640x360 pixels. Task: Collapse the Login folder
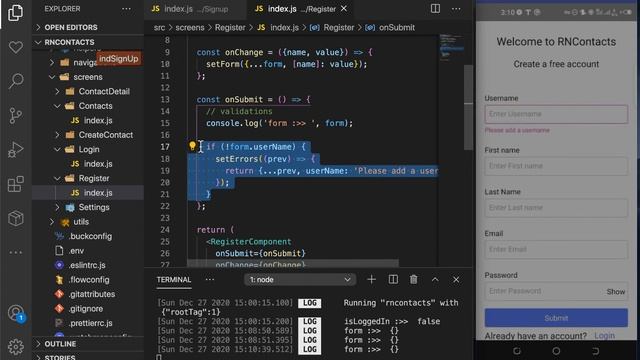pos(88,149)
